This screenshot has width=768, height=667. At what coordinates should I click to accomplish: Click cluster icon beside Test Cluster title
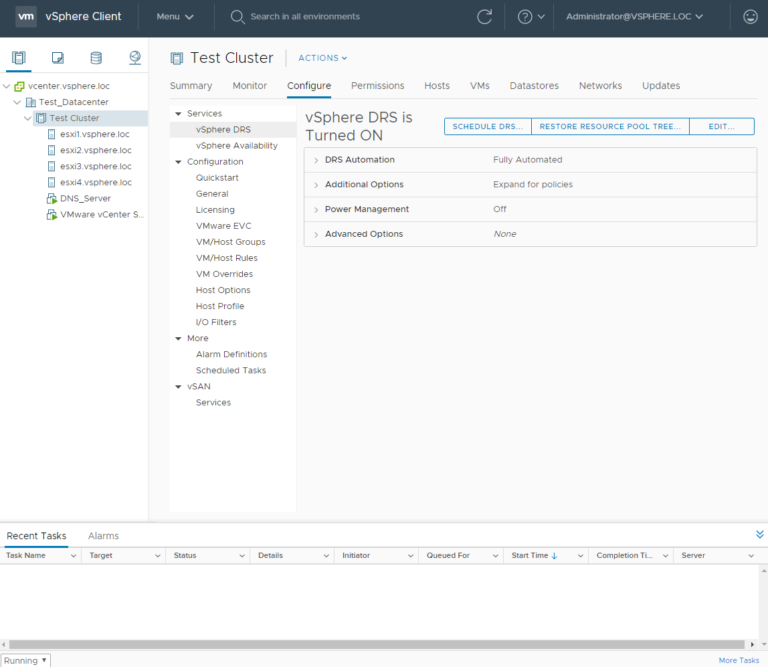[176, 58]
